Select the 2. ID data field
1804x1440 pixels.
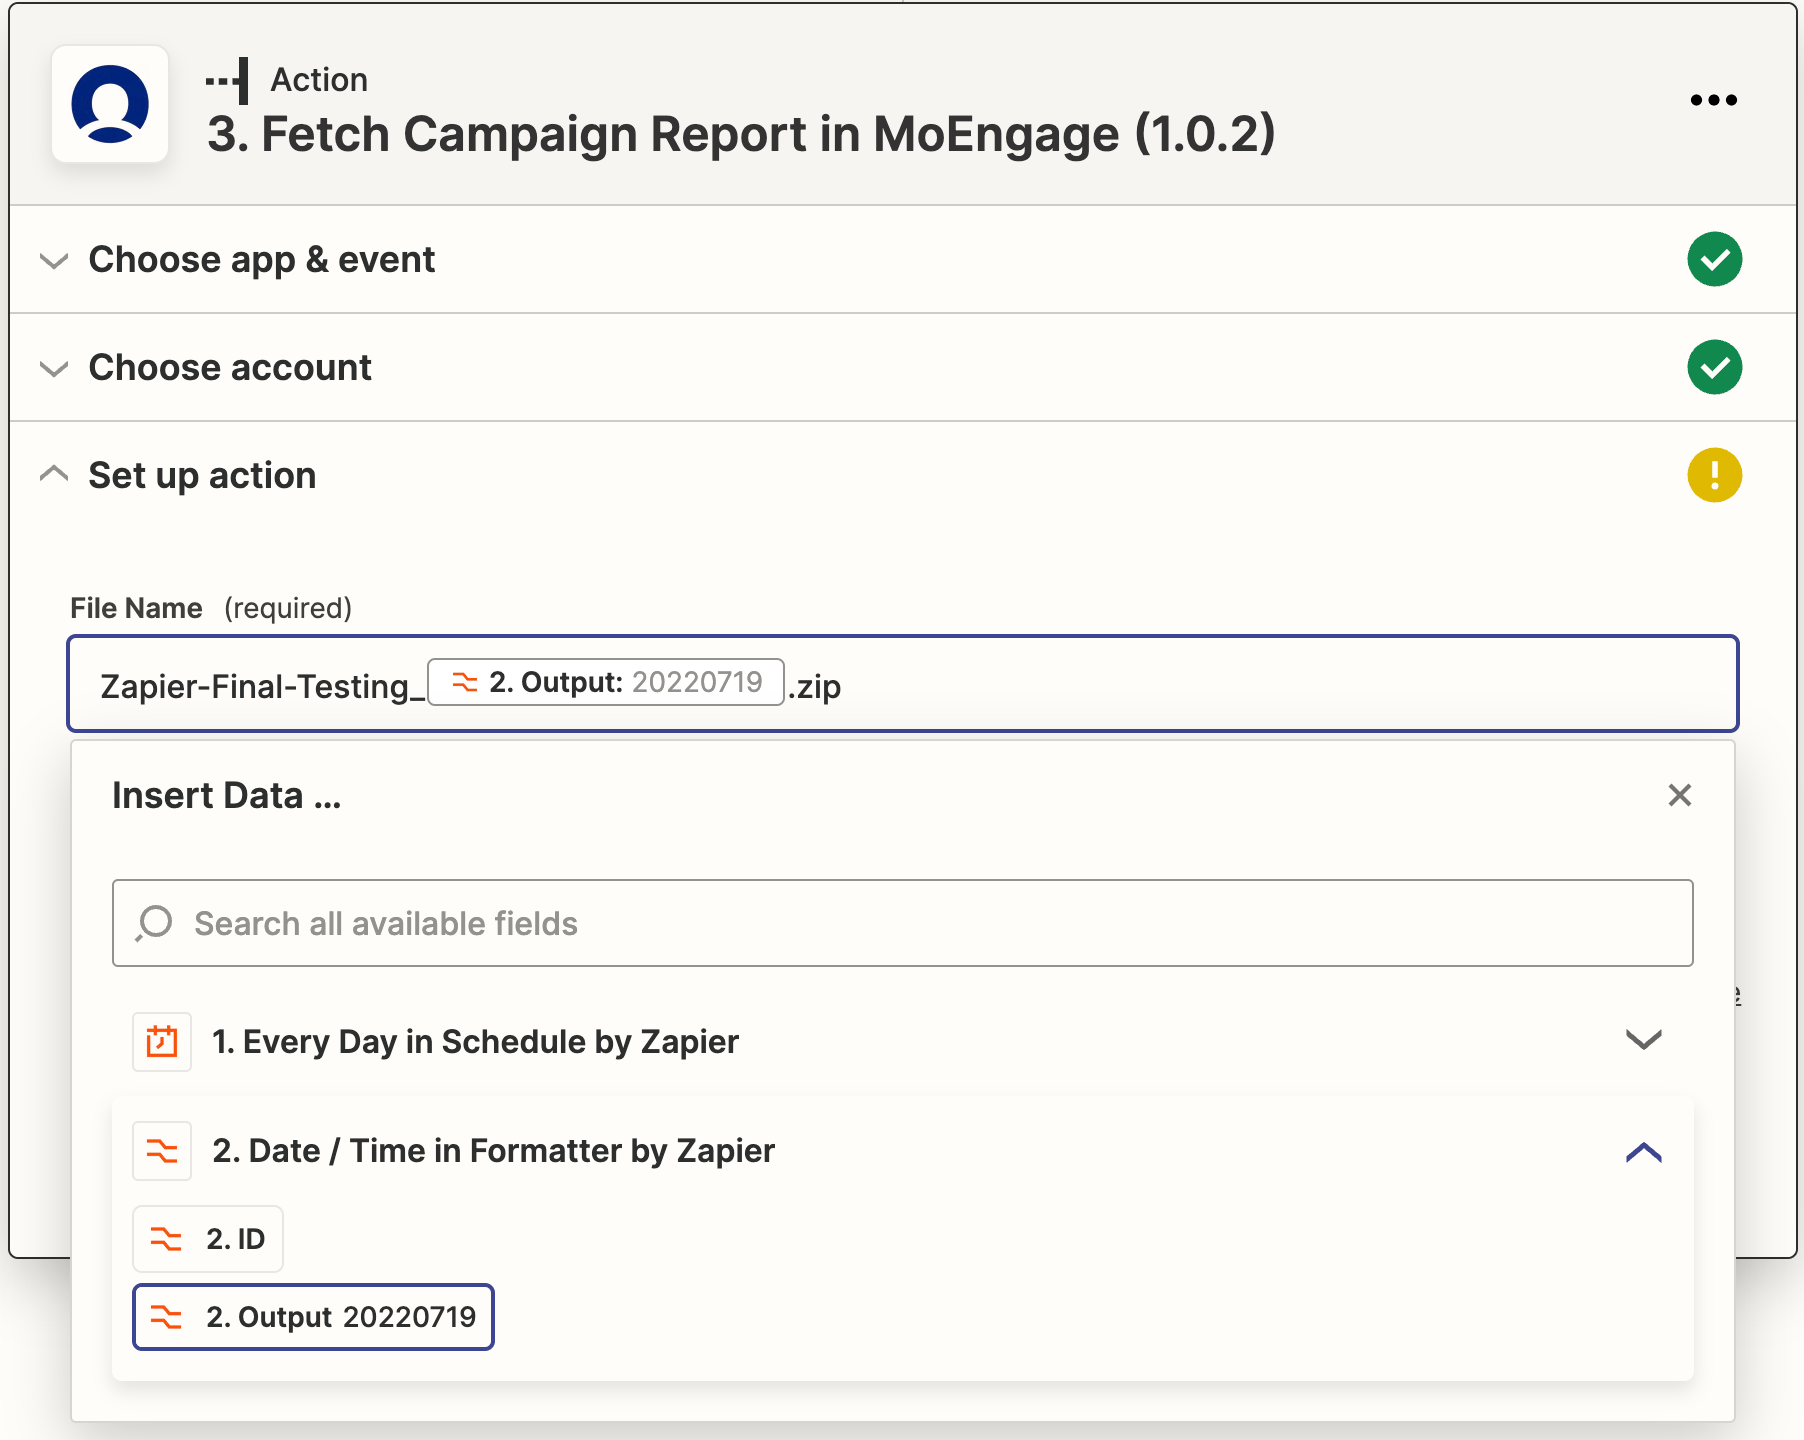[x=208, y=1239]
